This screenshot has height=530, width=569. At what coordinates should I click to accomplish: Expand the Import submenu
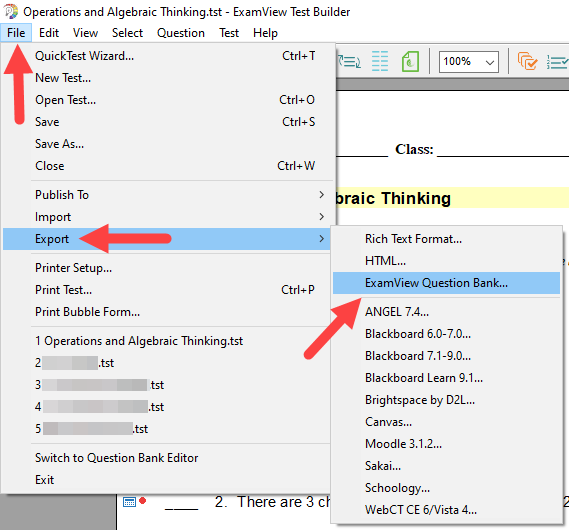(168, 217)
